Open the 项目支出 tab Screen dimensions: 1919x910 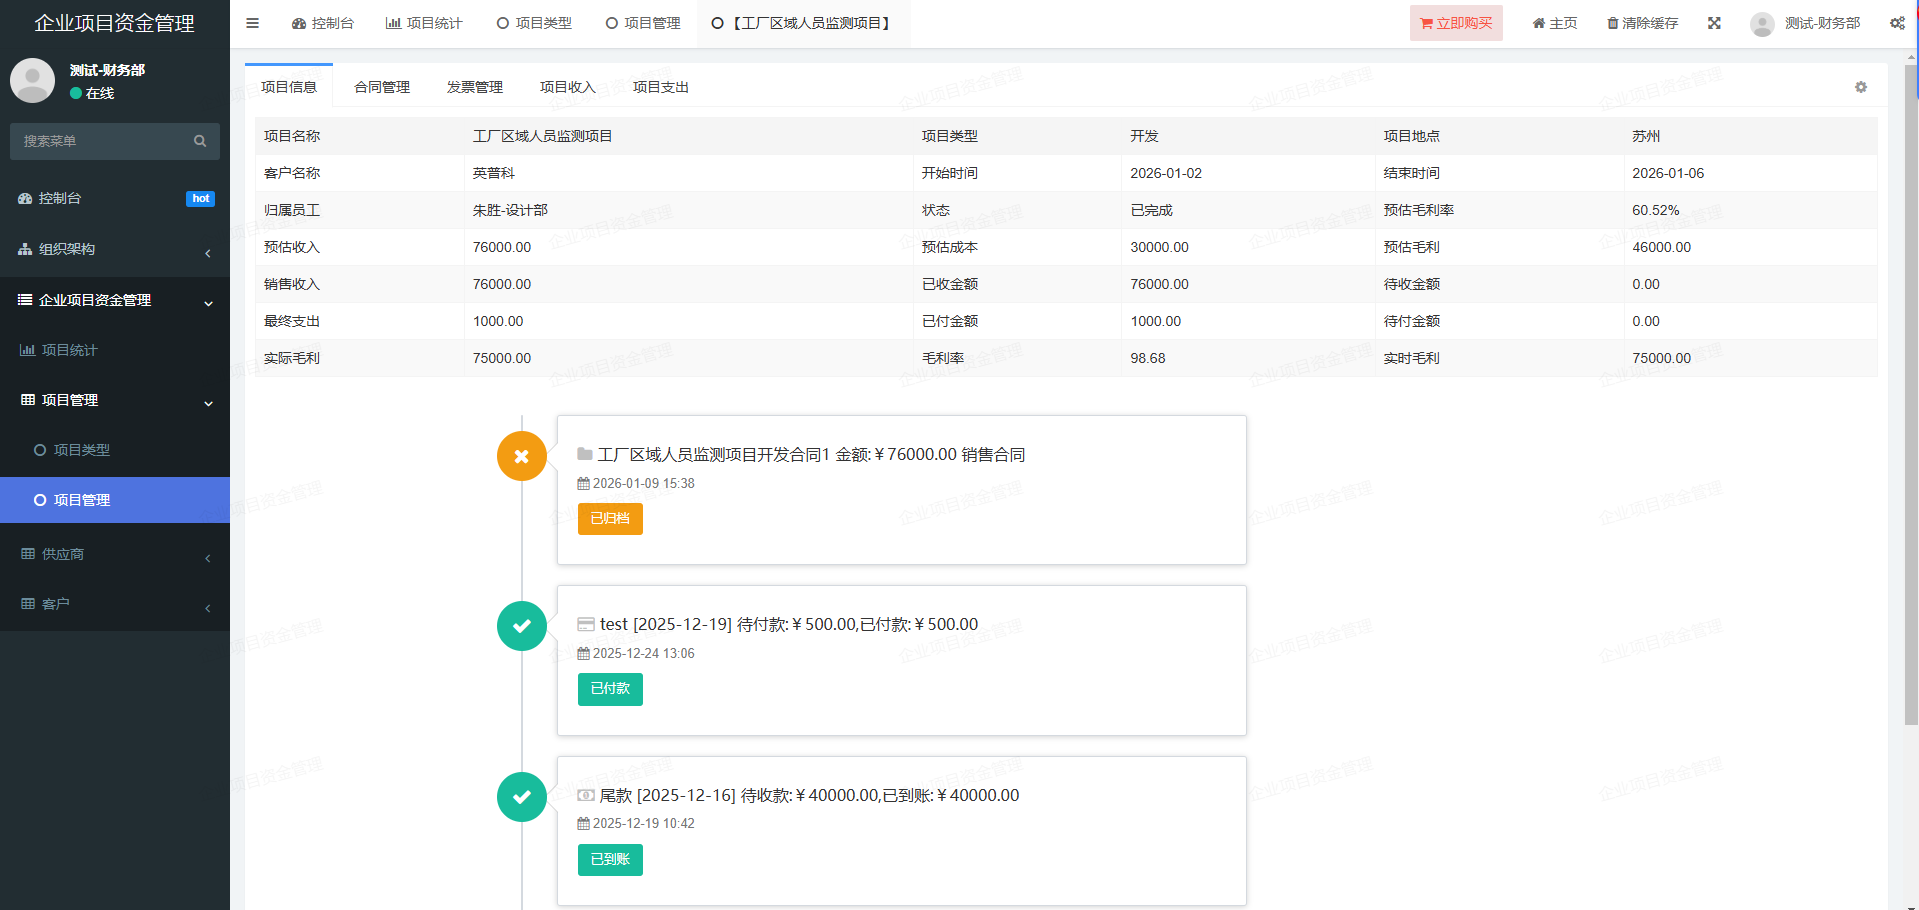click(660, 87)
